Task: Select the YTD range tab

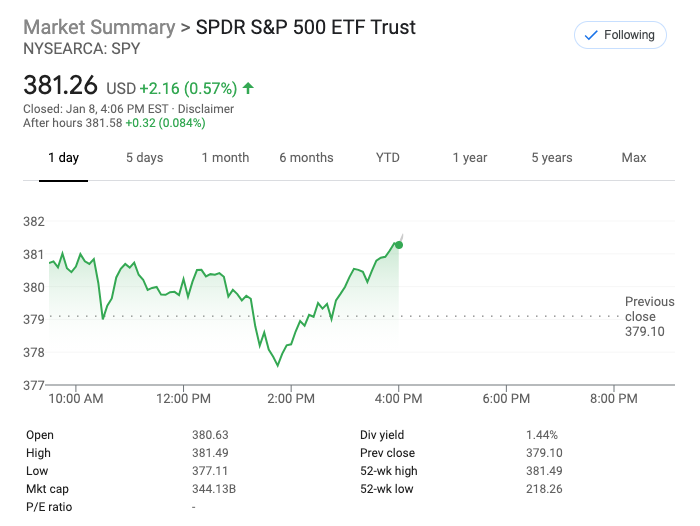Action: (388, 158)
